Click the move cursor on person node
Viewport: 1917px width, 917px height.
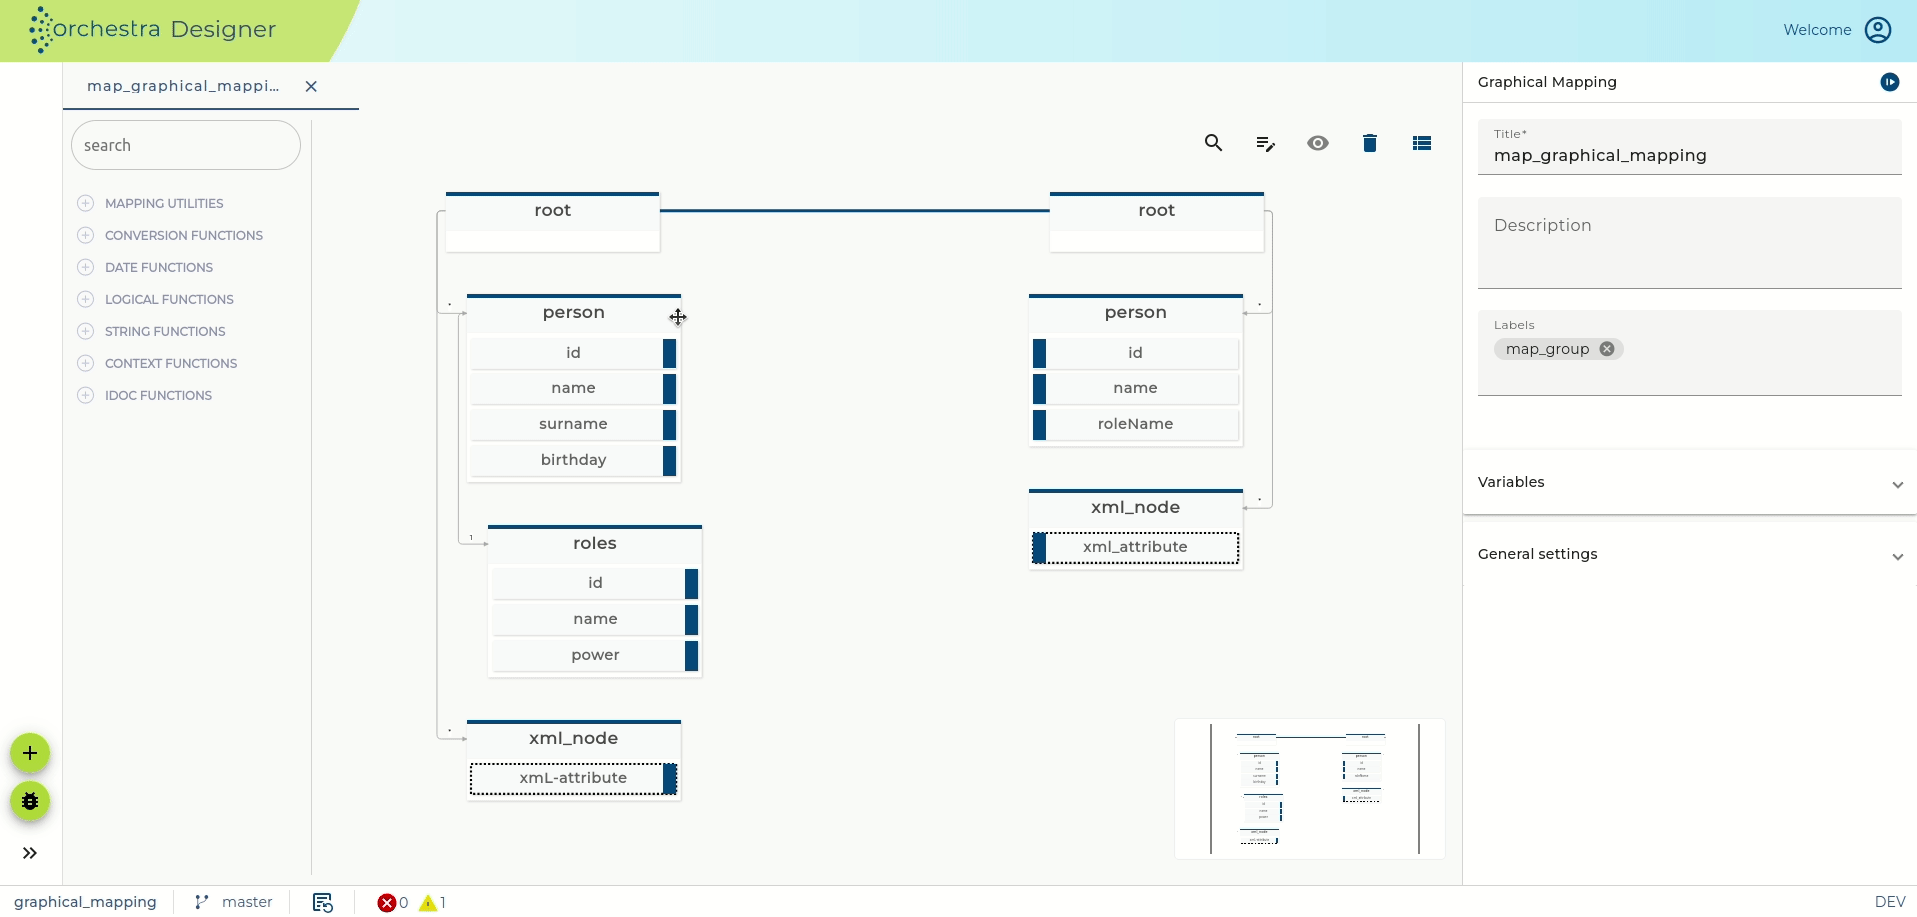pyautogui.click(x=678, y=317)
